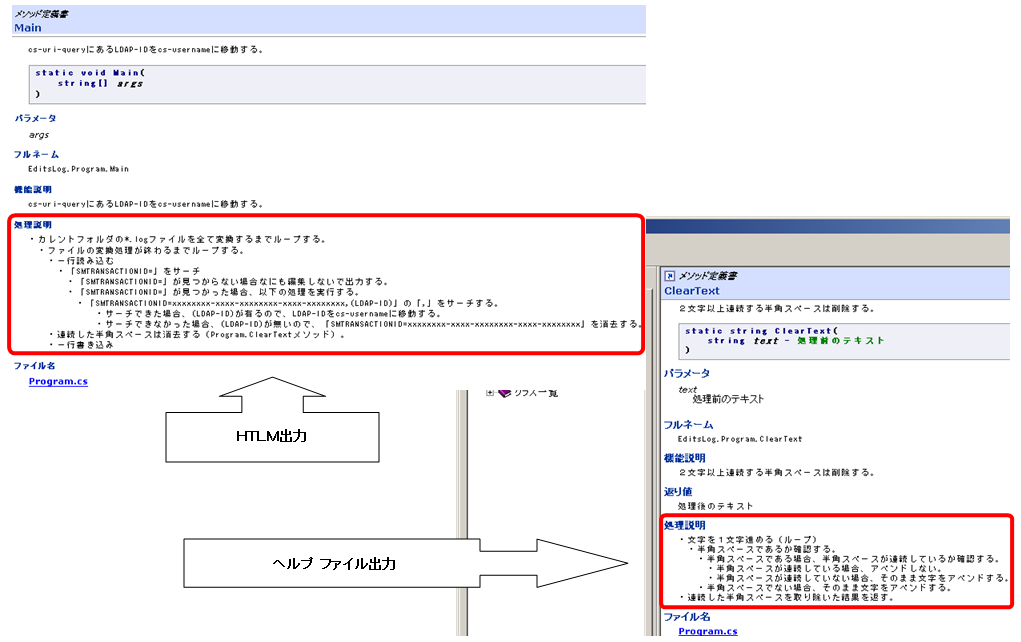
Task: Open Program.cs link in the help file pane
Action: tap(707, 631)
